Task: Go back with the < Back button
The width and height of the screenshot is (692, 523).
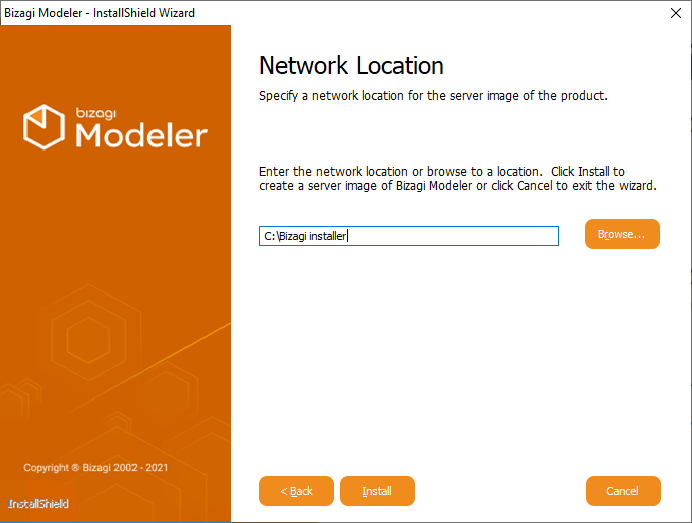Action: [x=296, y=491]
